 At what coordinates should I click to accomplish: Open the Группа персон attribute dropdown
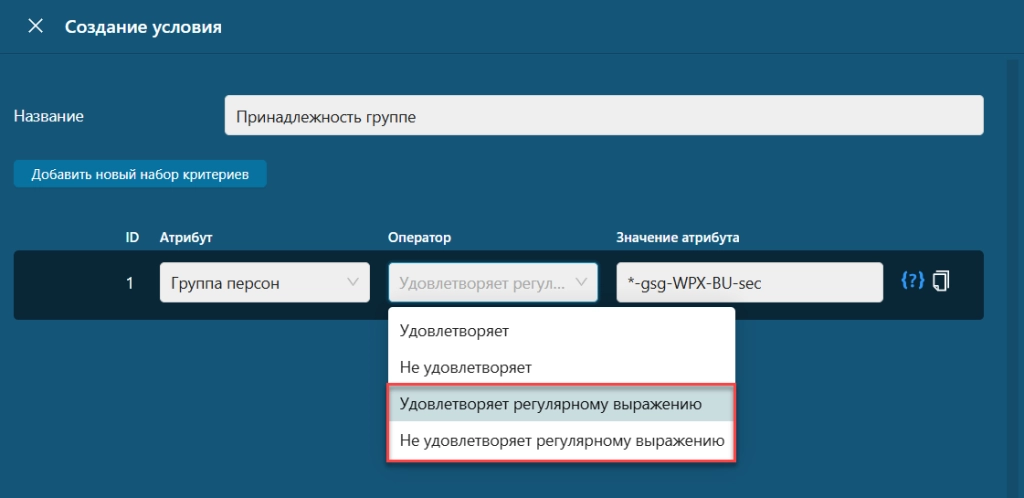pos(264,283)
